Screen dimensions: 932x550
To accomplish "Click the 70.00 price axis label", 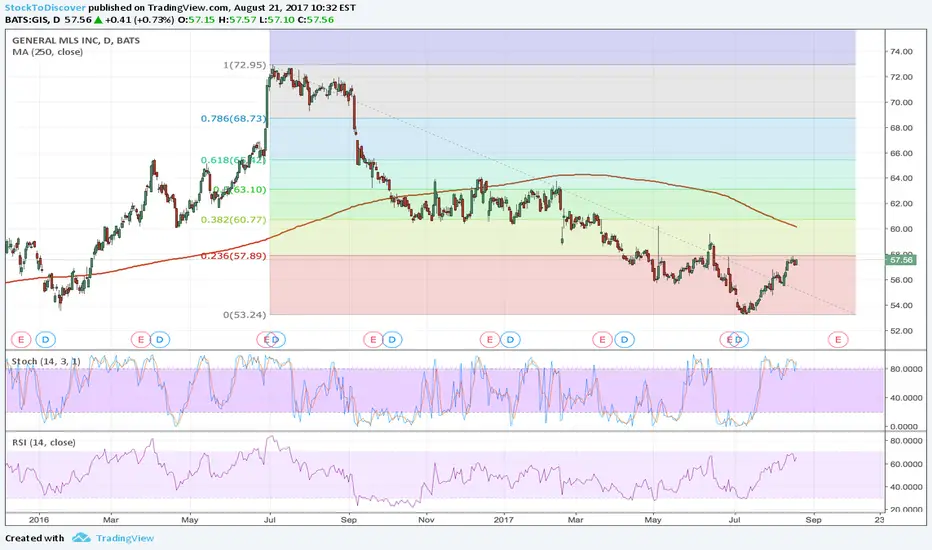I will pyautogui.click(x=902, y=102).
